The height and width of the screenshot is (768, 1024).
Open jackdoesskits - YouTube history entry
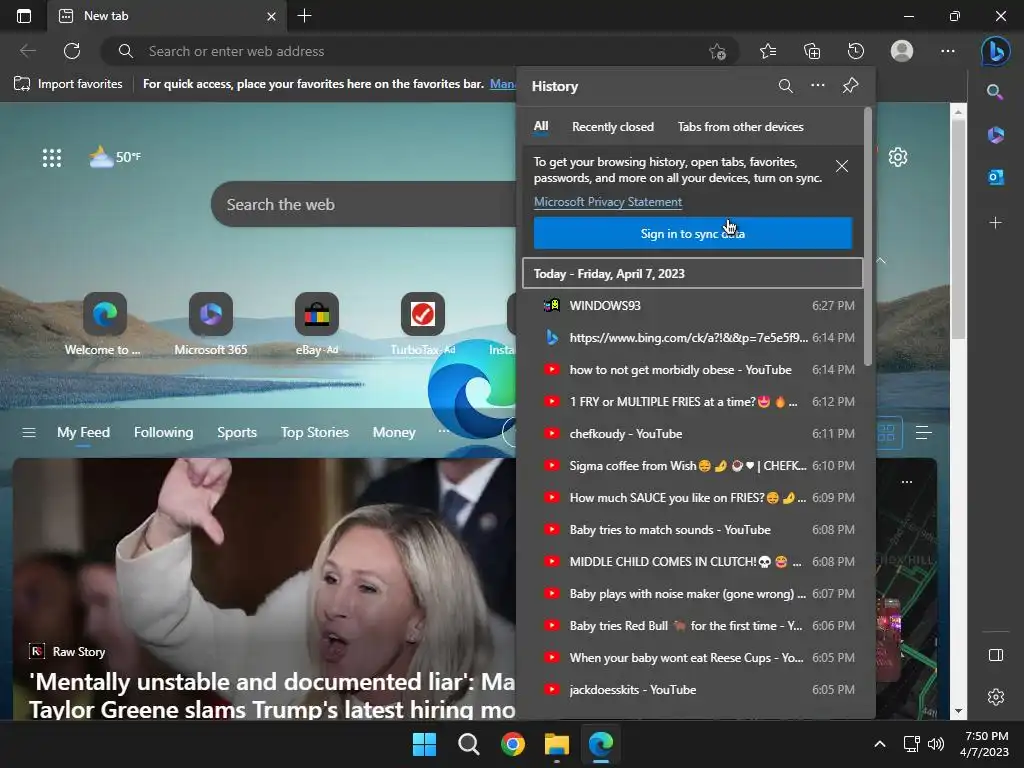pos(692,689)
